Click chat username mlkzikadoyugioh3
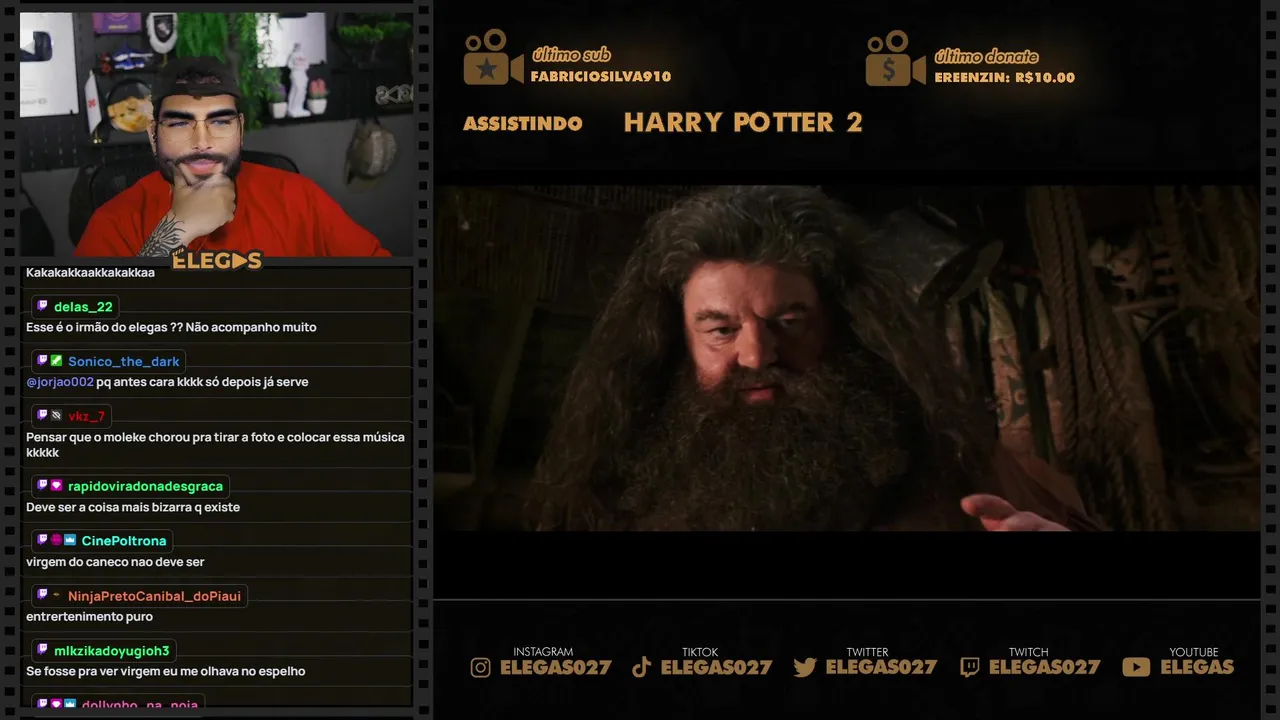The image size is (1280, 720). 112,651
